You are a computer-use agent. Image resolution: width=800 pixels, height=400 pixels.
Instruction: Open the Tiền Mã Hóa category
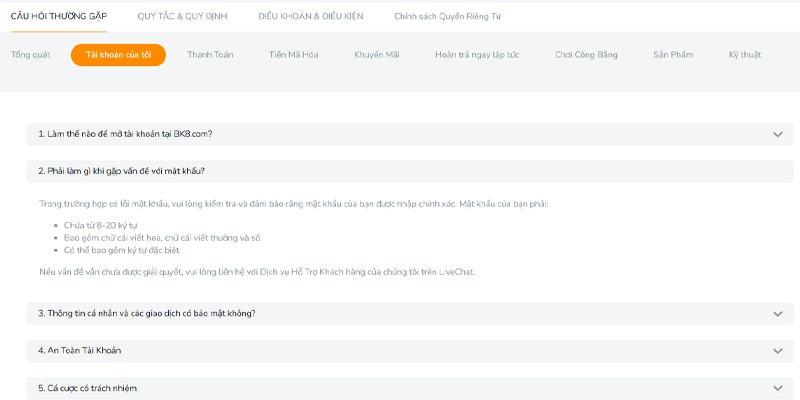pyautogui.click(x=294, y=55)
